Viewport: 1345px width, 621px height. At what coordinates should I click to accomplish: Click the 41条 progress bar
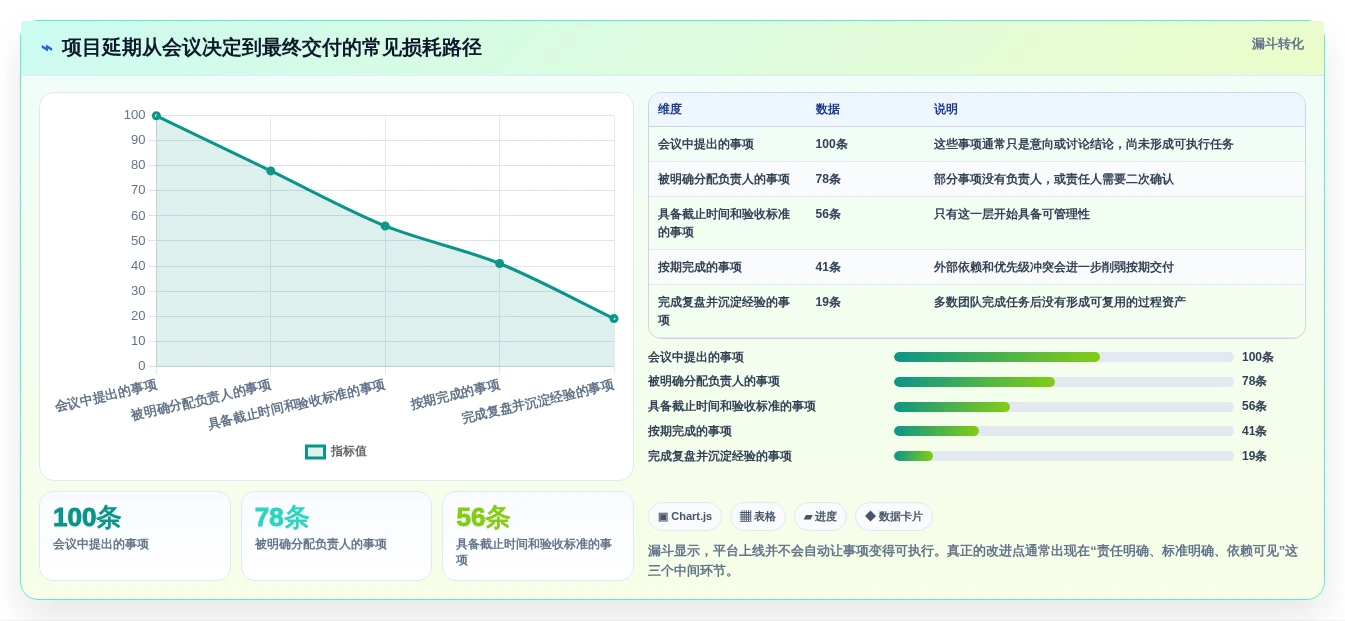click(x=1064, y=431)
